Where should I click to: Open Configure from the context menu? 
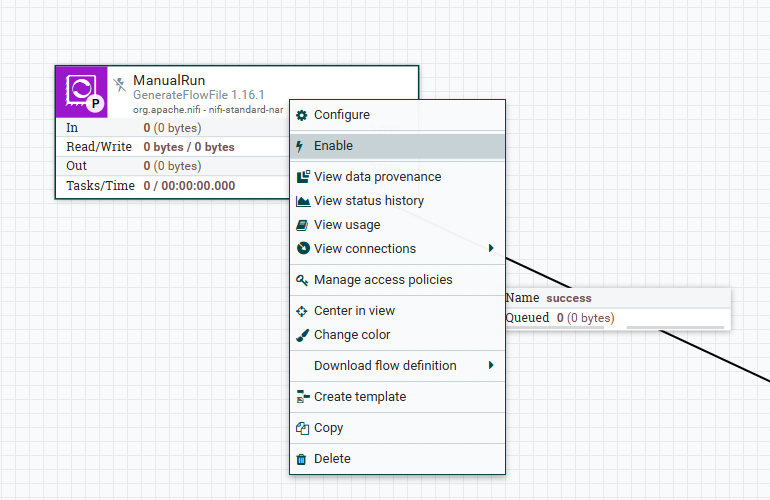397,115
